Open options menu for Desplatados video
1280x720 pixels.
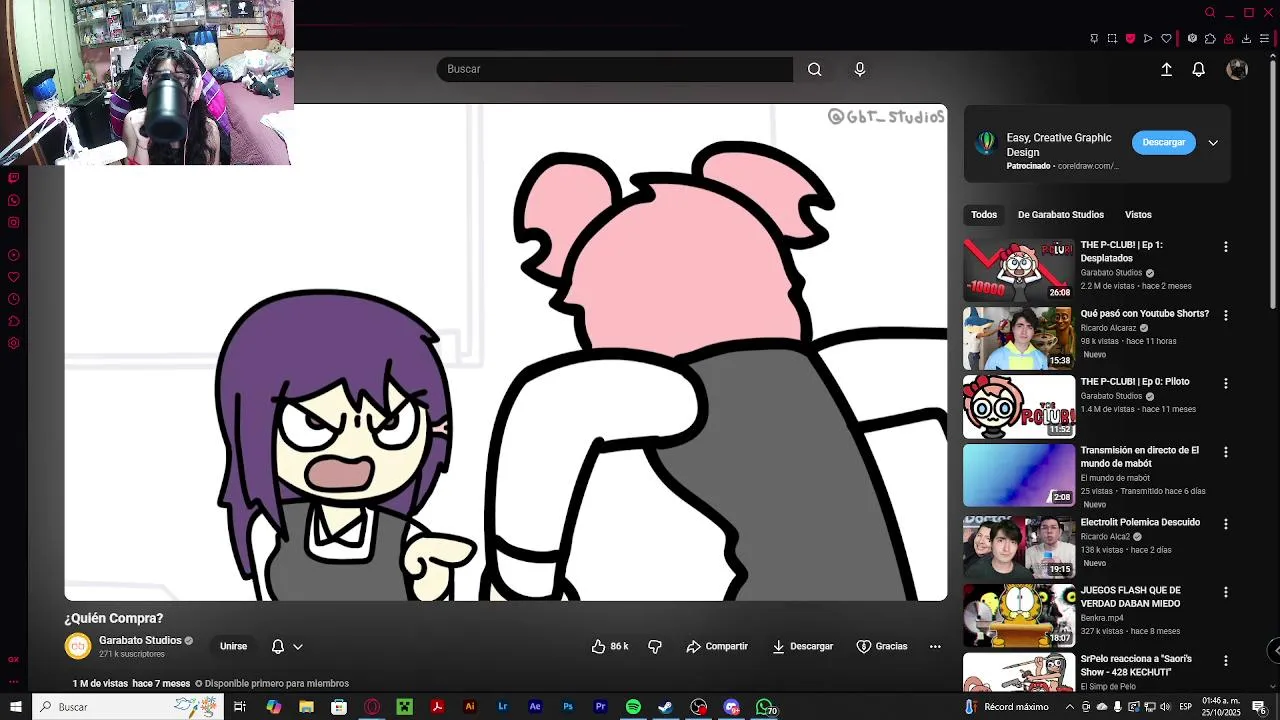(1226, 247)
